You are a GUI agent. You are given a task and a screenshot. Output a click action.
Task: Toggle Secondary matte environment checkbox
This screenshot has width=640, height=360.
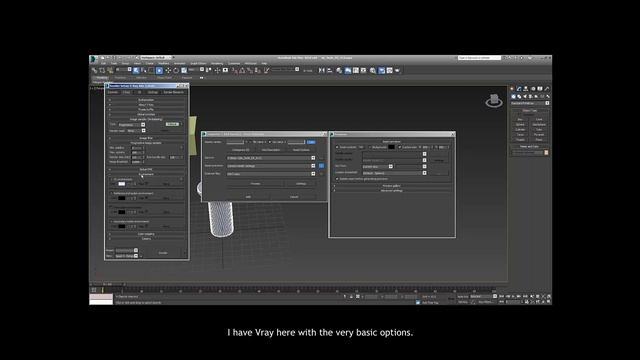point(112,222)
